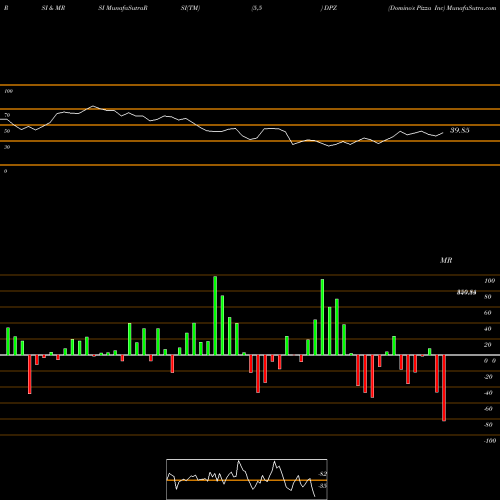
Task: Click the bottom mini RSI overview chart
Action: coord(247,479)
